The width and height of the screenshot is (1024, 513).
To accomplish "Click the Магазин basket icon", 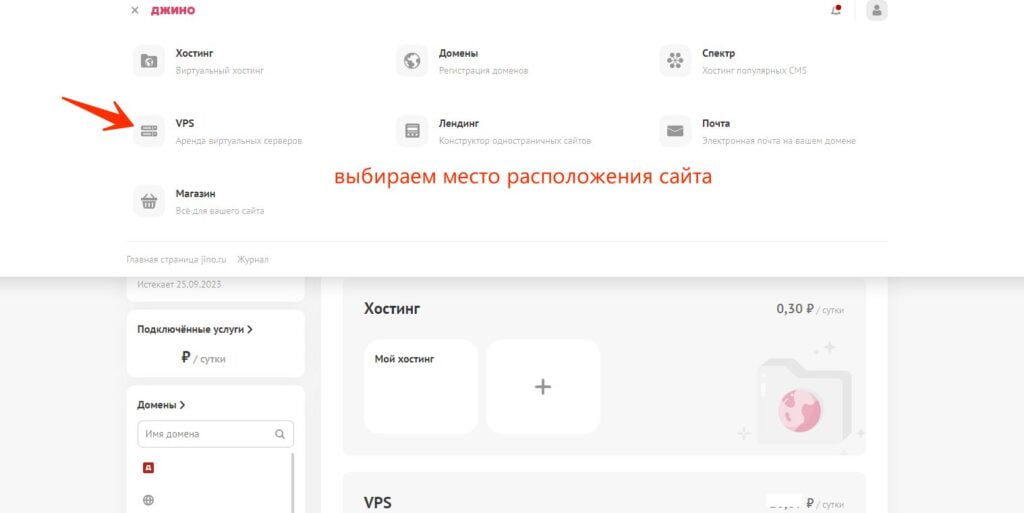I will pyautogui.click(x=149, y=201).
